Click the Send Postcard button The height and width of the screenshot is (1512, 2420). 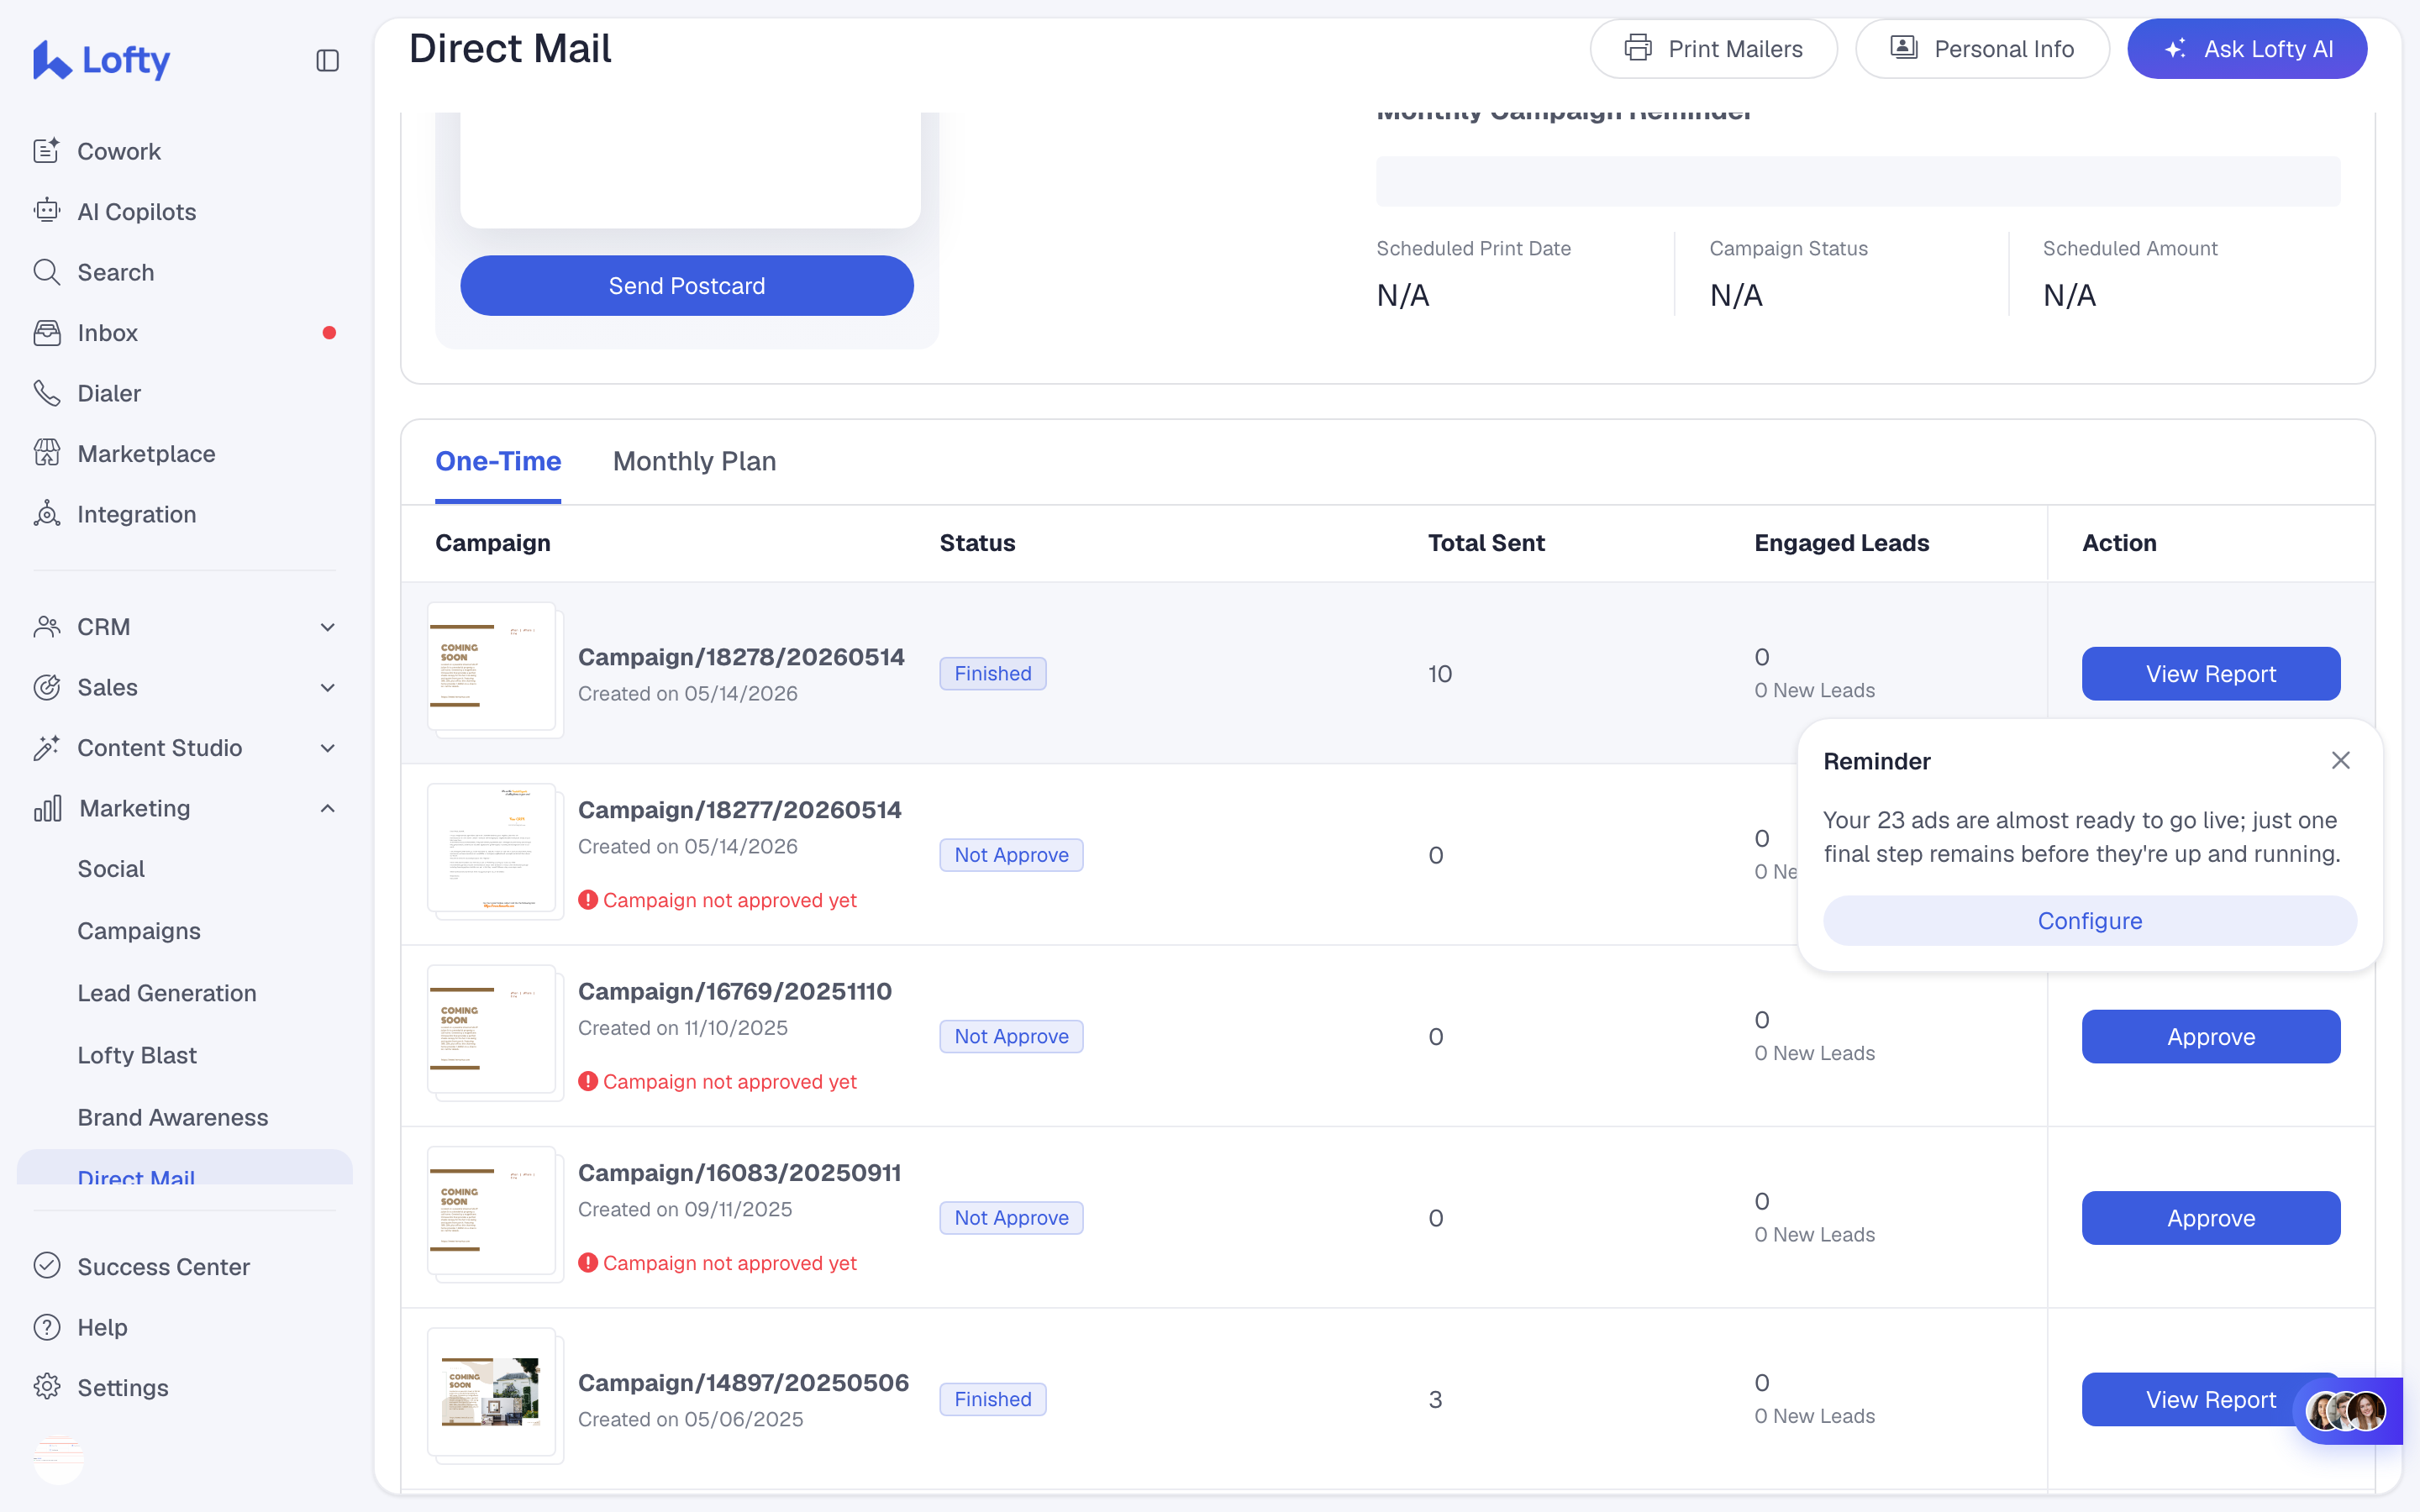686,286
